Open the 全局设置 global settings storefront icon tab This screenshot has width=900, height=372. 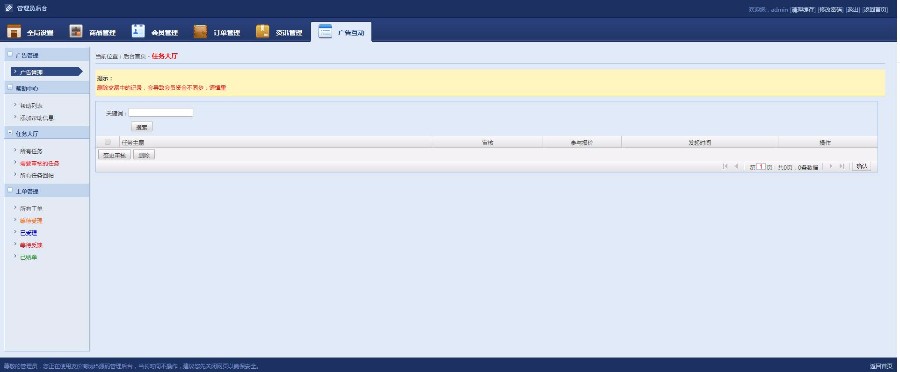point(30,32)
